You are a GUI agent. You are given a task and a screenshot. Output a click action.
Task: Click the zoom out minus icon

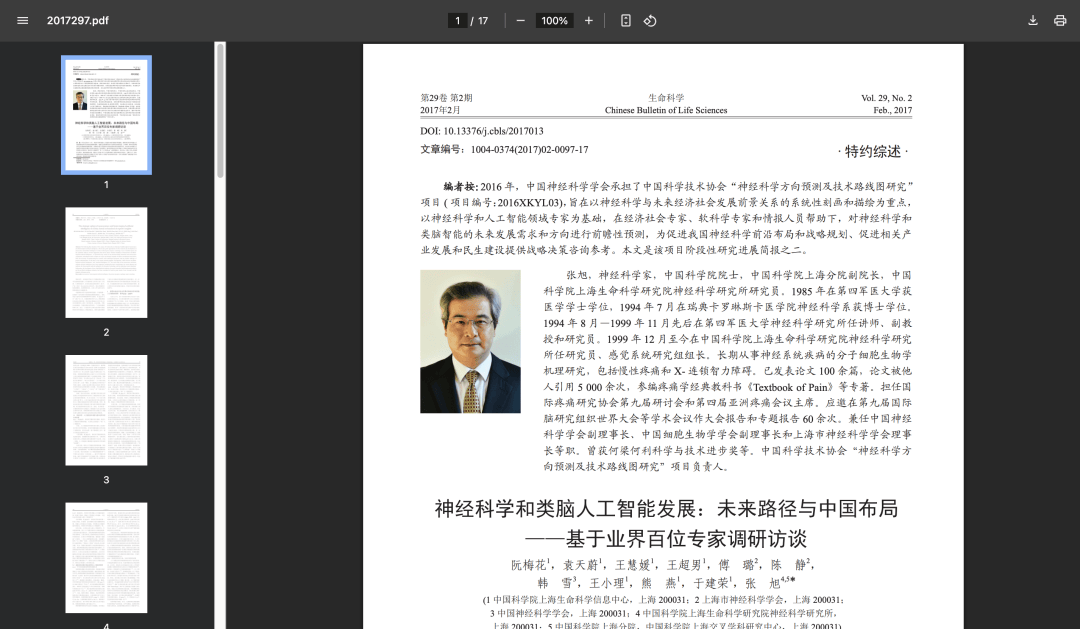[x=521, y=21]
